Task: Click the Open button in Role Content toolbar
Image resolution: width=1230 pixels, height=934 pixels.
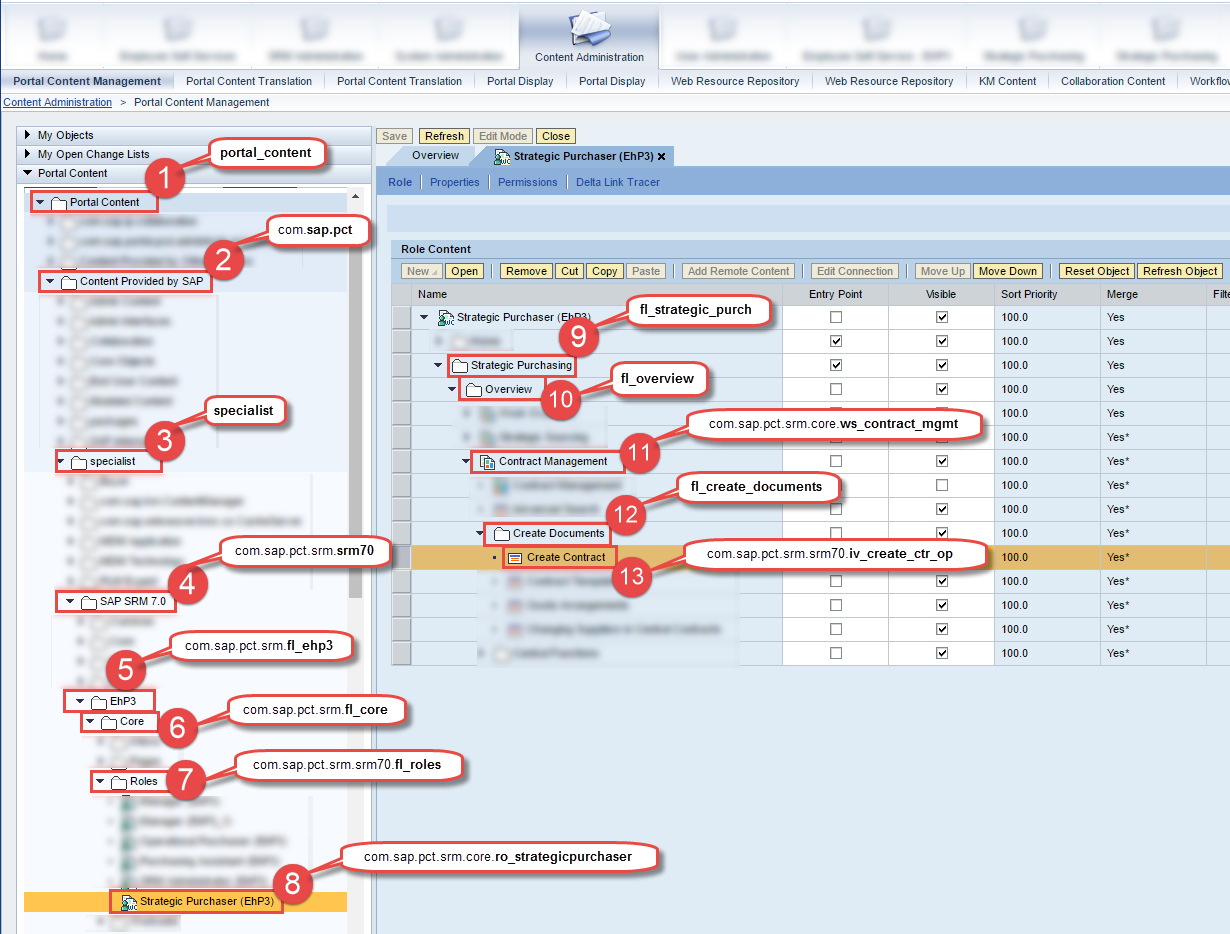Action: pyautogui.click(x=464, y=271)
